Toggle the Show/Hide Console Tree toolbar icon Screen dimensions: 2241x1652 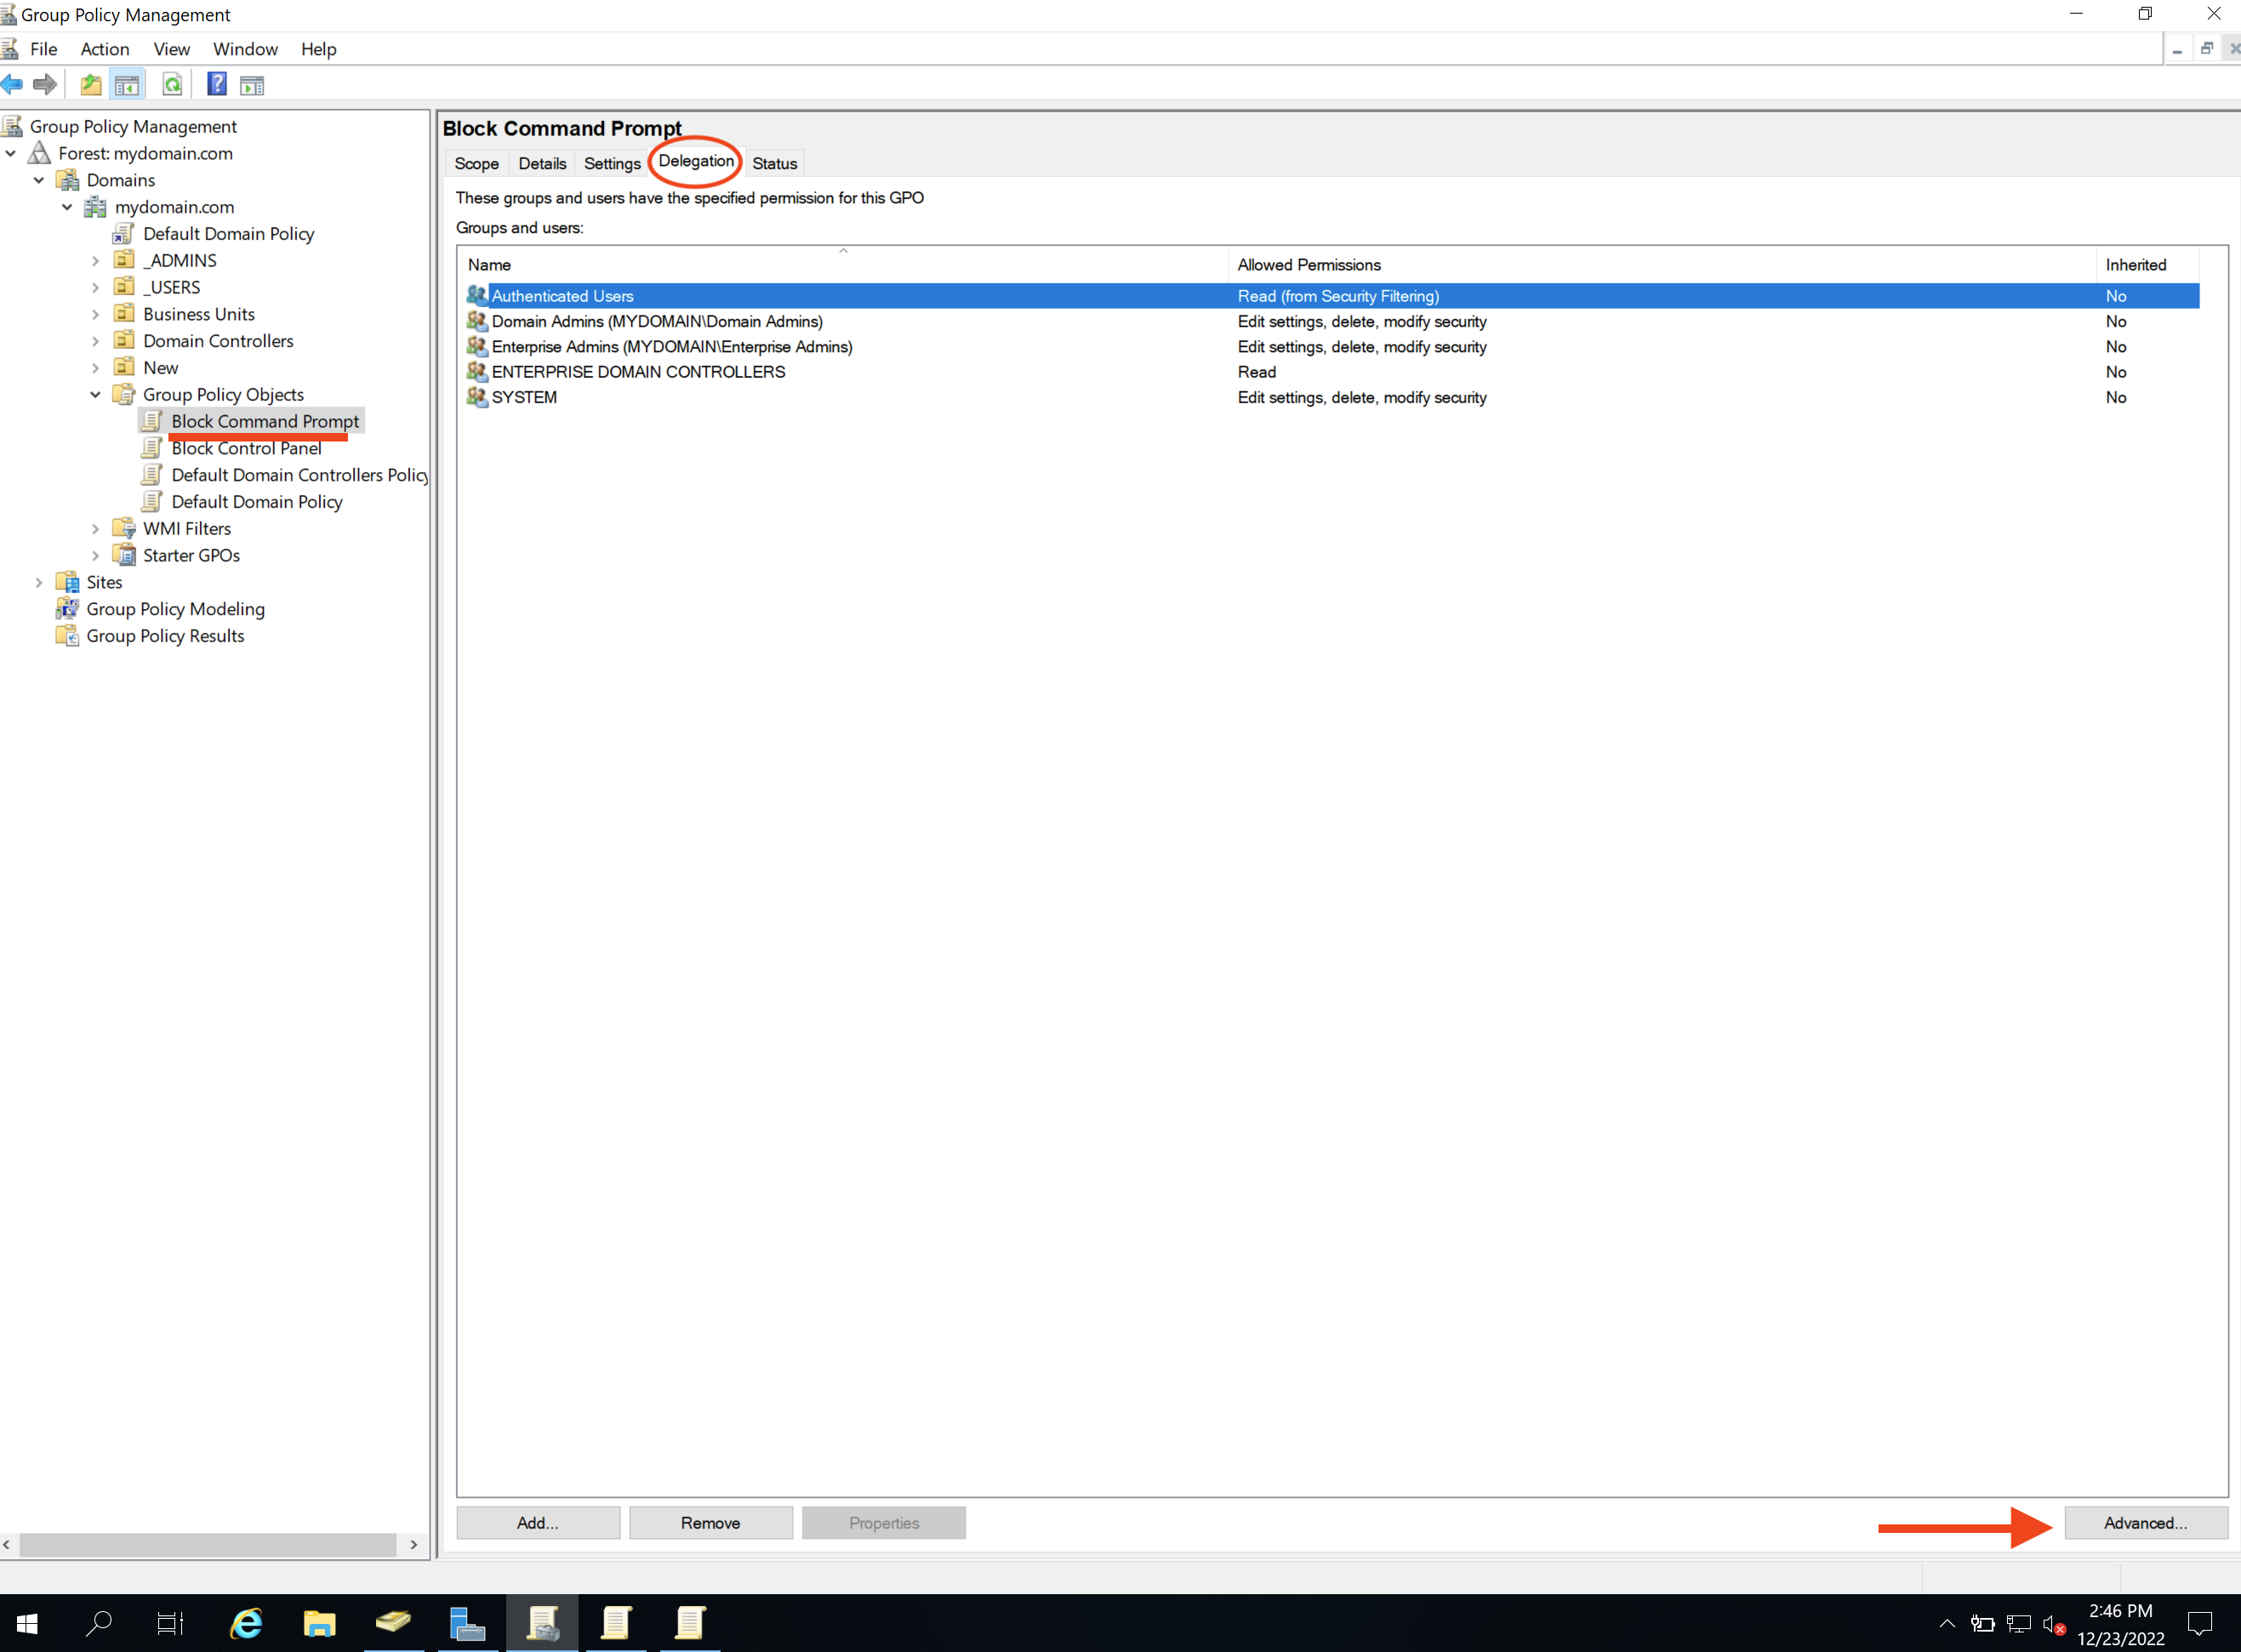point(127,84)
